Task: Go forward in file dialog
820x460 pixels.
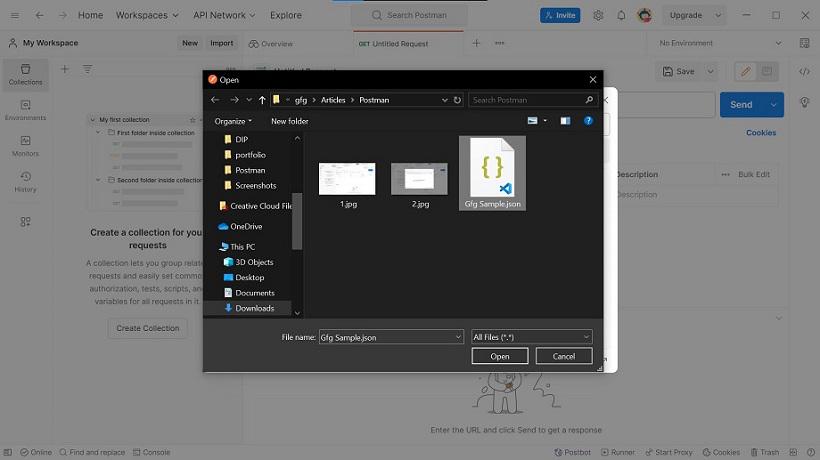Action: pos(234,100)
